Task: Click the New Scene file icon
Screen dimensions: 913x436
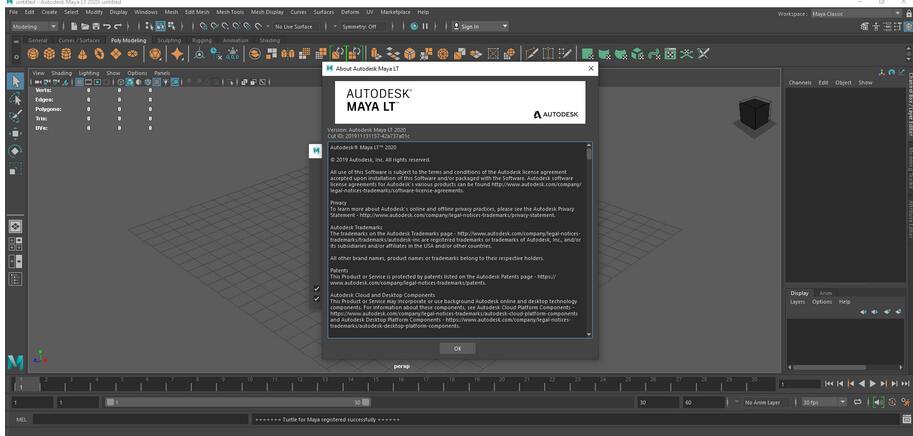Action: click(x=74, y=26)
